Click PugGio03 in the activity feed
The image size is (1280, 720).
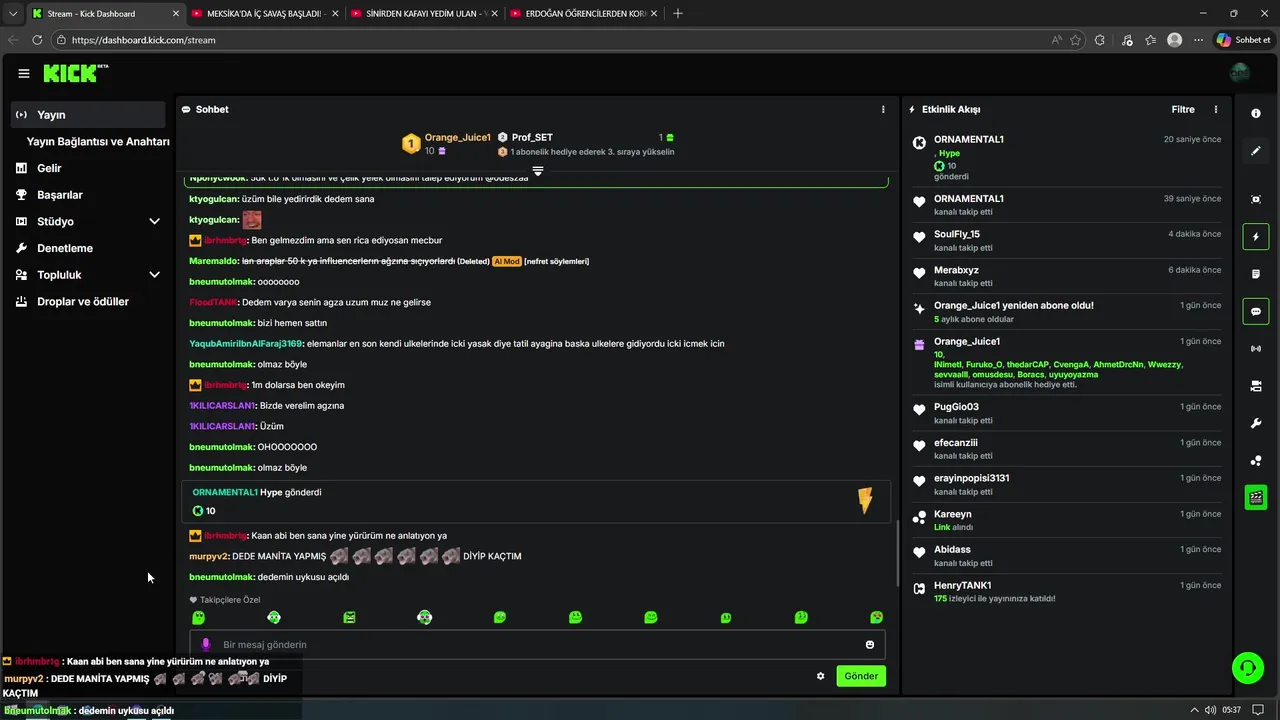point(956,407)
